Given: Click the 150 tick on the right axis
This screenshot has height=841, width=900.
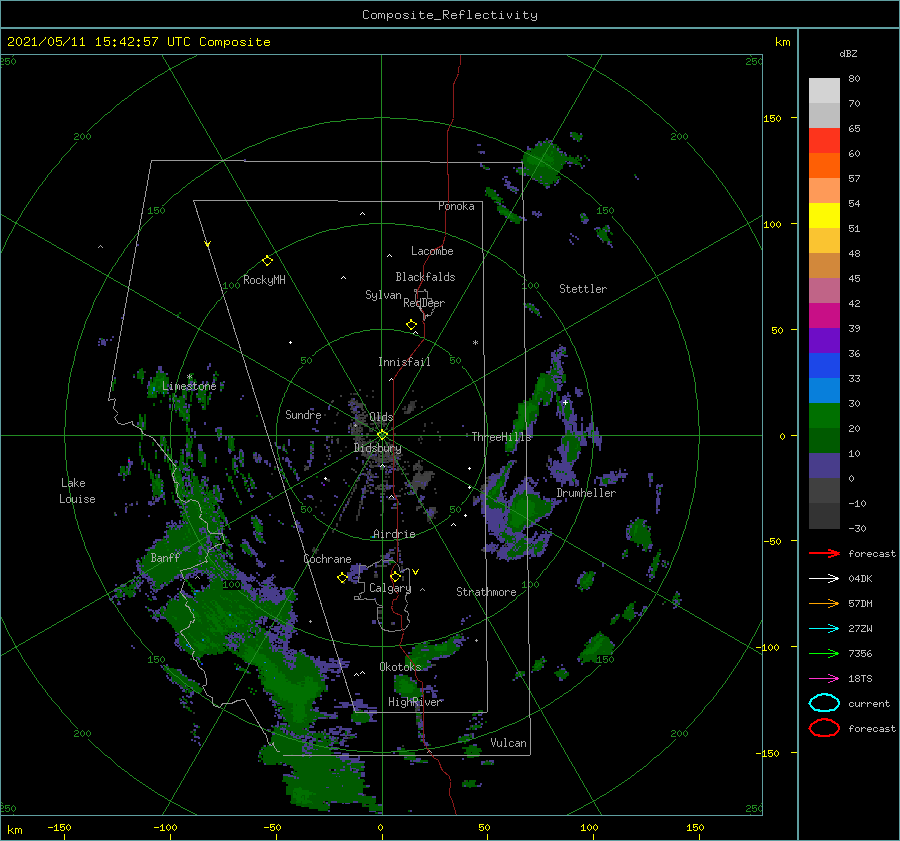Looking at the screenshot, I should pos(772,118).
